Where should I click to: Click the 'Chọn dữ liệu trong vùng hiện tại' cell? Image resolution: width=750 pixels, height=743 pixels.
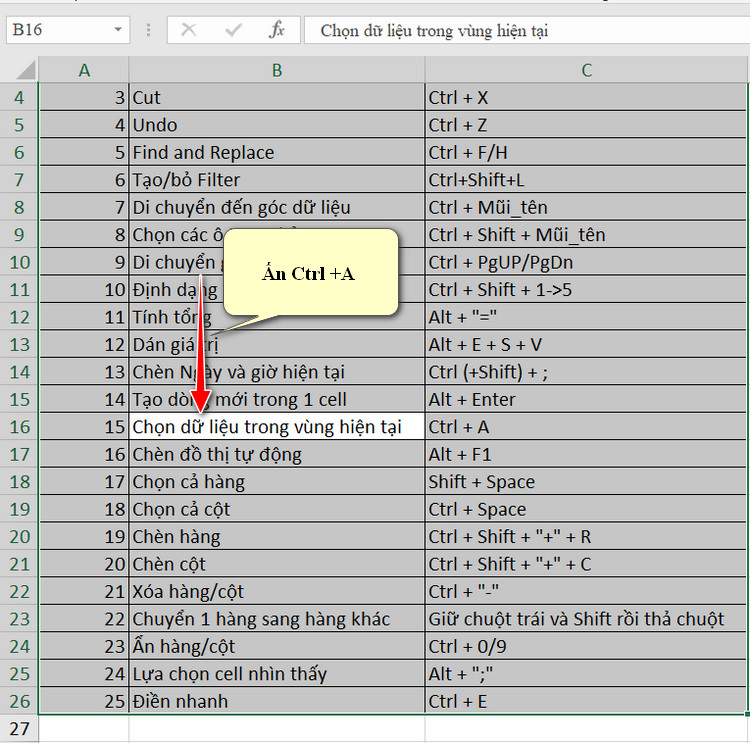276,427
